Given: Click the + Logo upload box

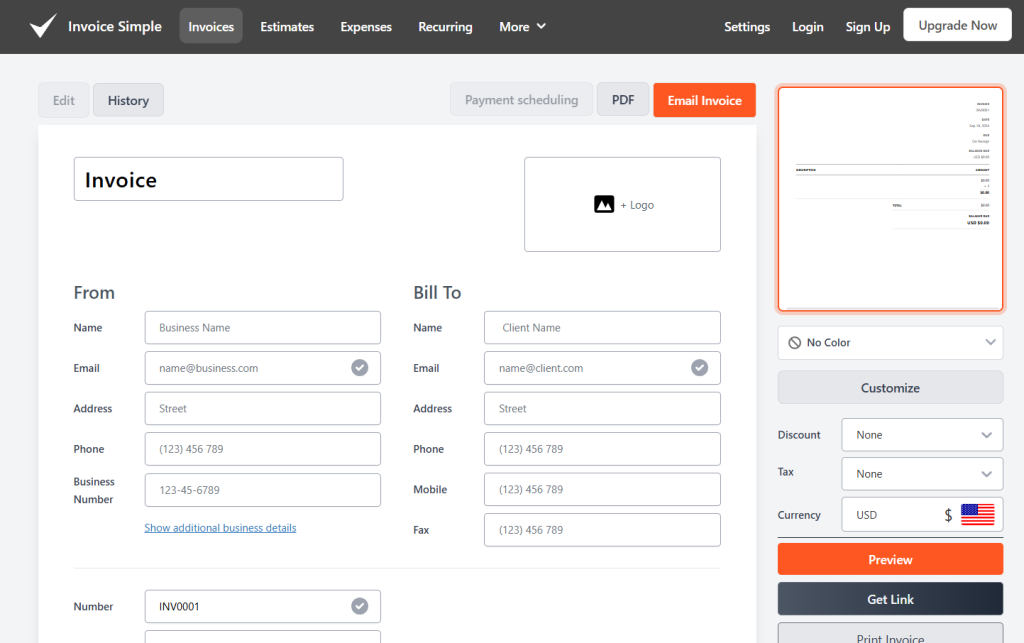Looking at the screenshot, I should click(622, 204).
